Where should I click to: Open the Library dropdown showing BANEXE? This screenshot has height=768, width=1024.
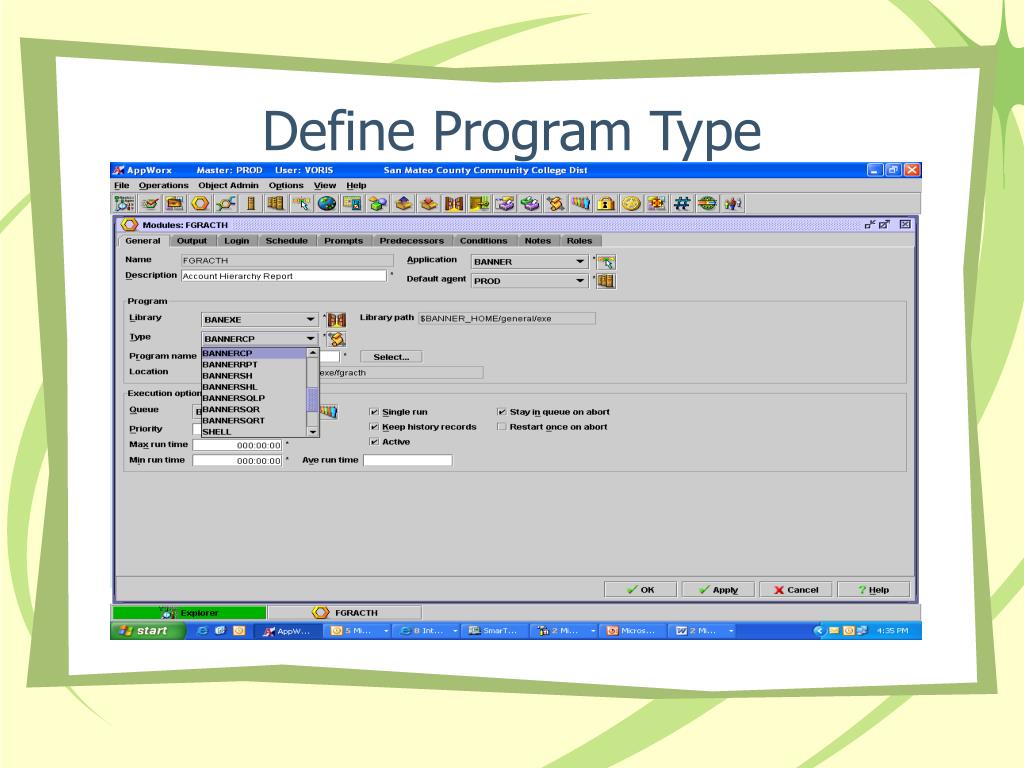pyautogui.click(x=260, y=320)
